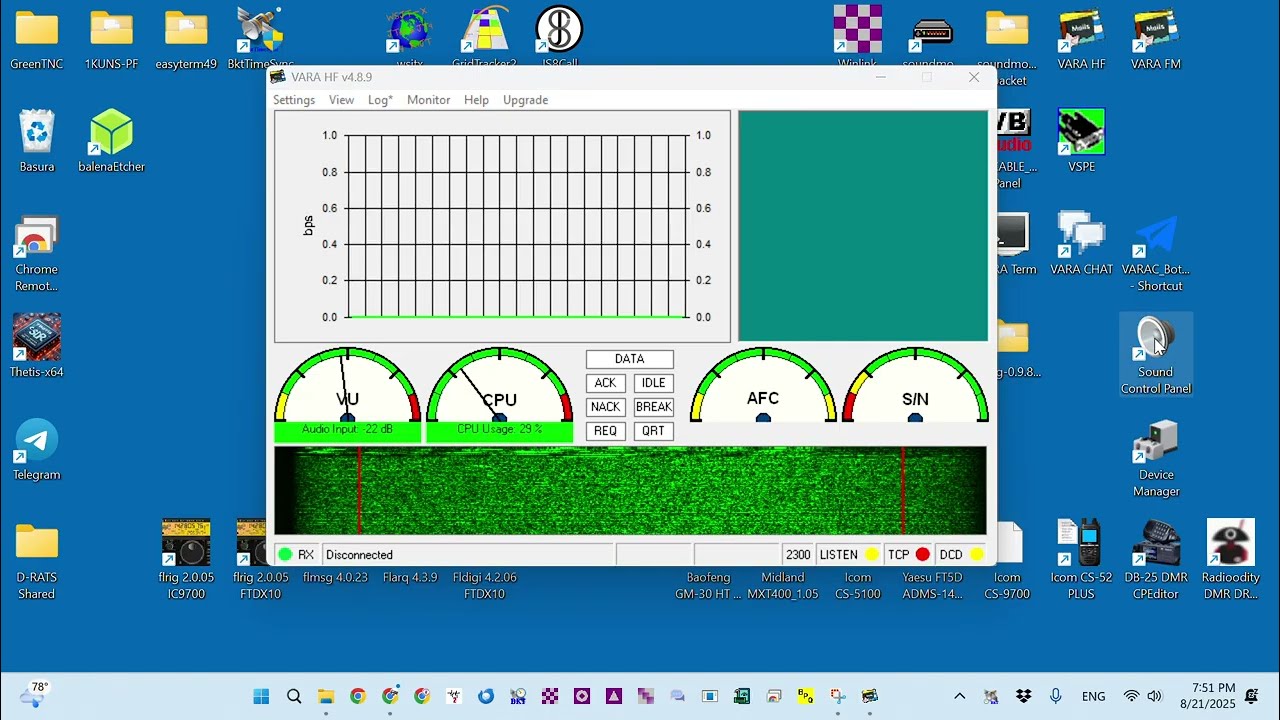Open the VSPE desktop shortcut
This screenshot has height=720, width=1280.
[1081, 142]
